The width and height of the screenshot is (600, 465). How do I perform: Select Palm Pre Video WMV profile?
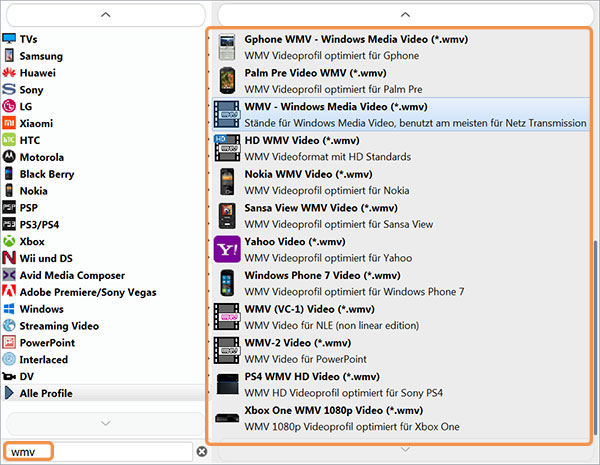point(401,80)
